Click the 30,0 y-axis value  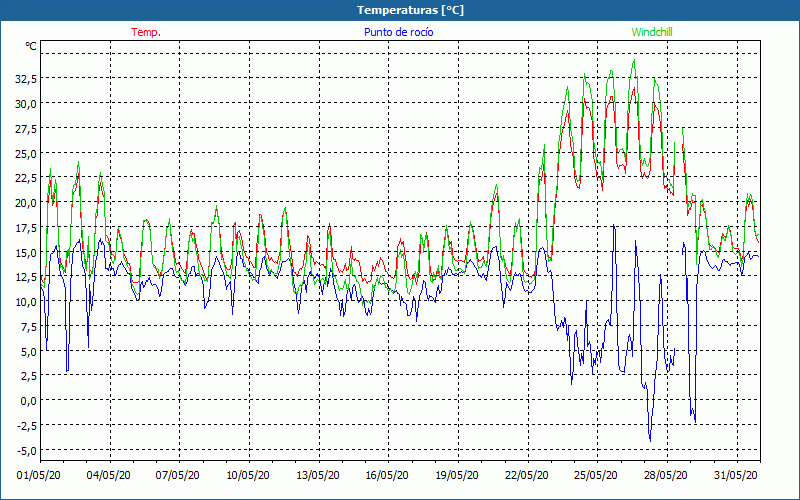coord(26,104)
